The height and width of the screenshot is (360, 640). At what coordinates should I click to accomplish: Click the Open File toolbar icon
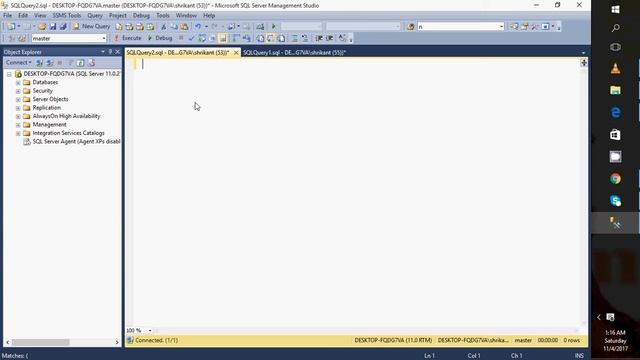pyautogui.click(x=42, y=27)
